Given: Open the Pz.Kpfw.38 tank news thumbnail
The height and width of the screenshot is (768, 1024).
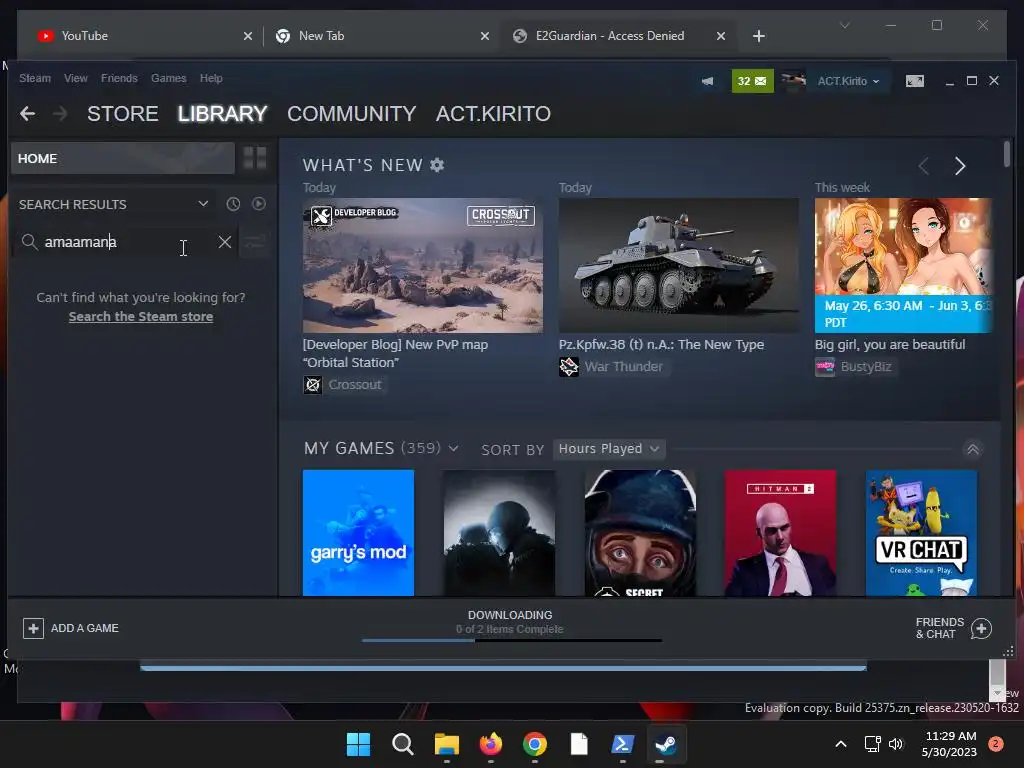Looking at the screenshot, I should [x=679, y=265].
